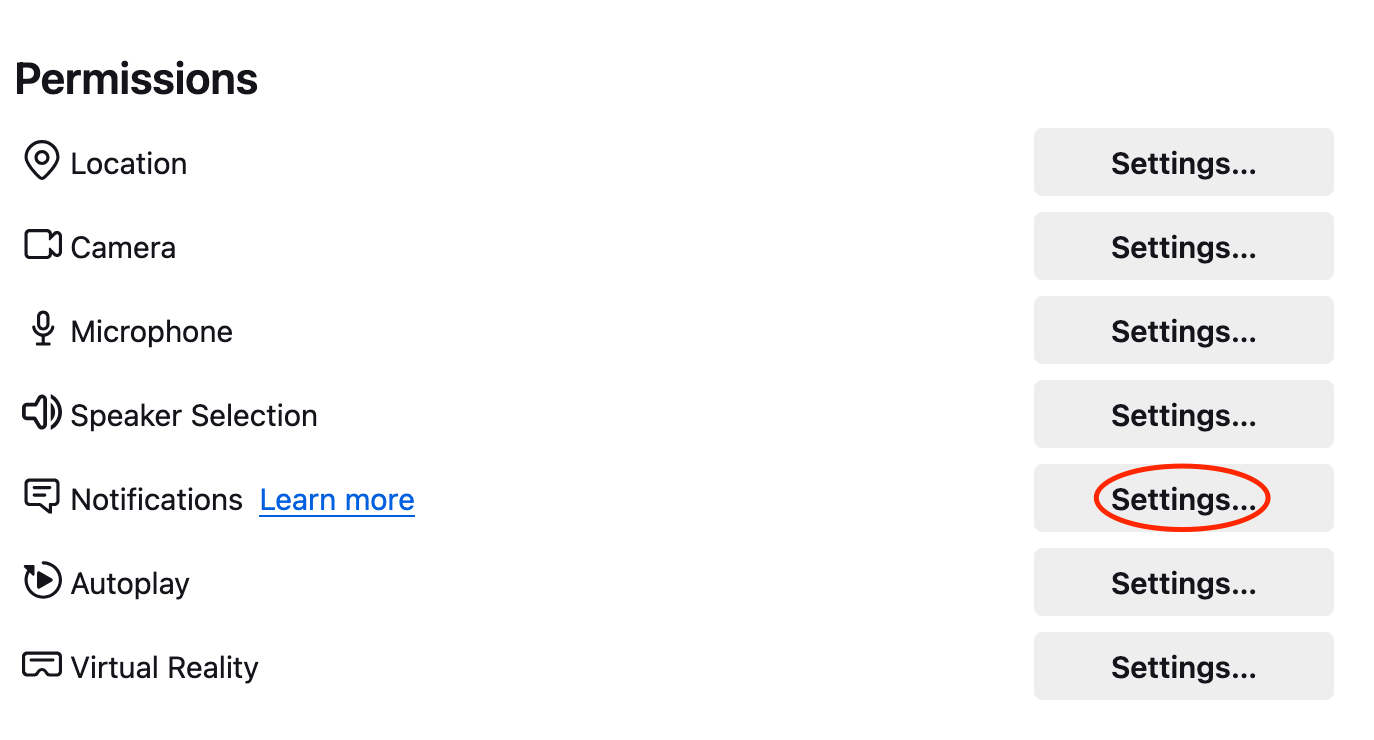Click the Autoplay label text
Image resolution: width=1374 pixels, height=740 pixels.
(x=130, y=584)
